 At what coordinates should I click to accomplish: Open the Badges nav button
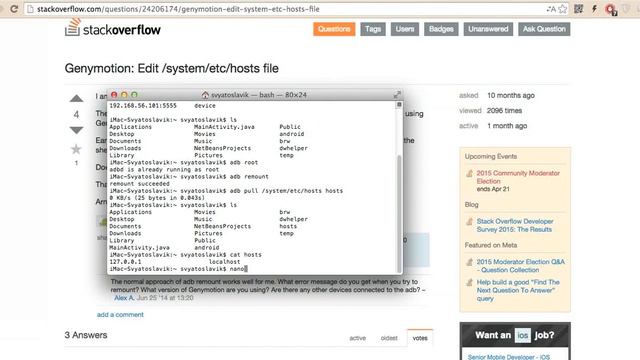pos(441,29)
